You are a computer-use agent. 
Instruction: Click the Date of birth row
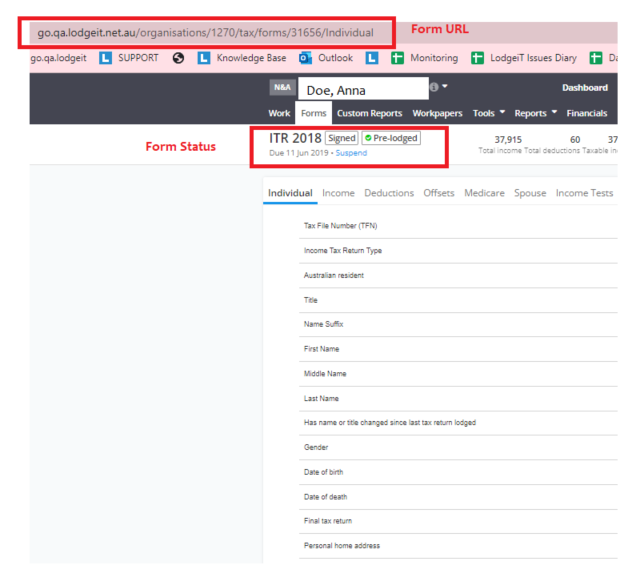(458, 472)
